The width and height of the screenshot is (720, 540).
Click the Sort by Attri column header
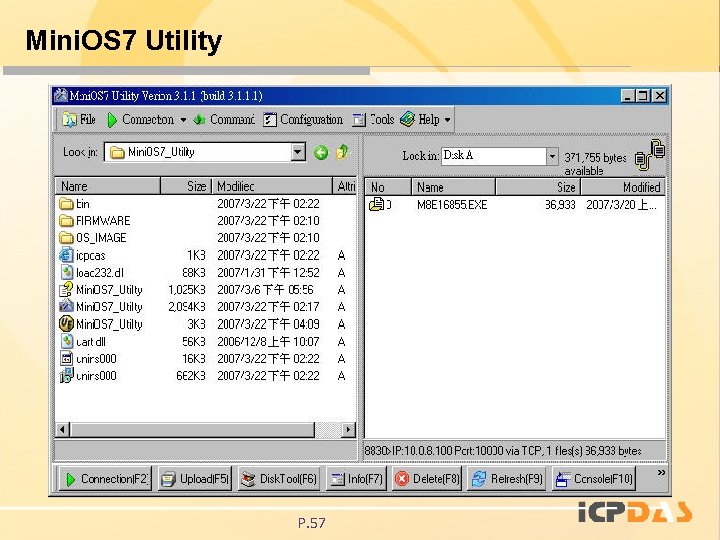click(344, 186)
